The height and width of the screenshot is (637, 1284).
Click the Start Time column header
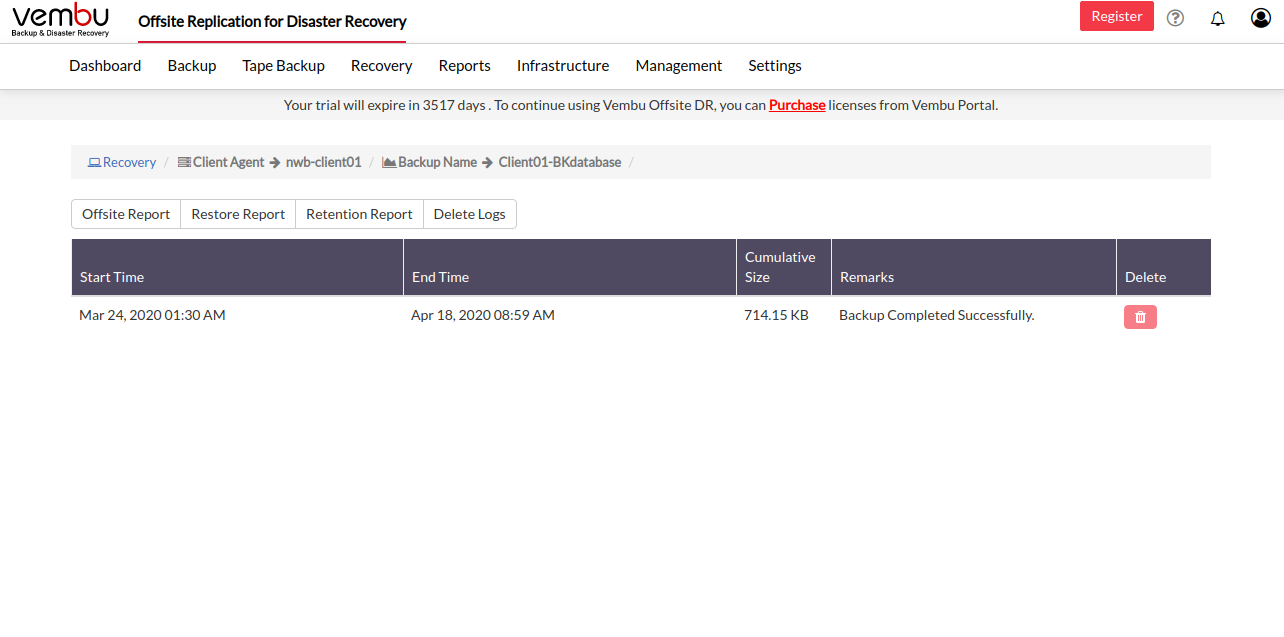[237, 267]
